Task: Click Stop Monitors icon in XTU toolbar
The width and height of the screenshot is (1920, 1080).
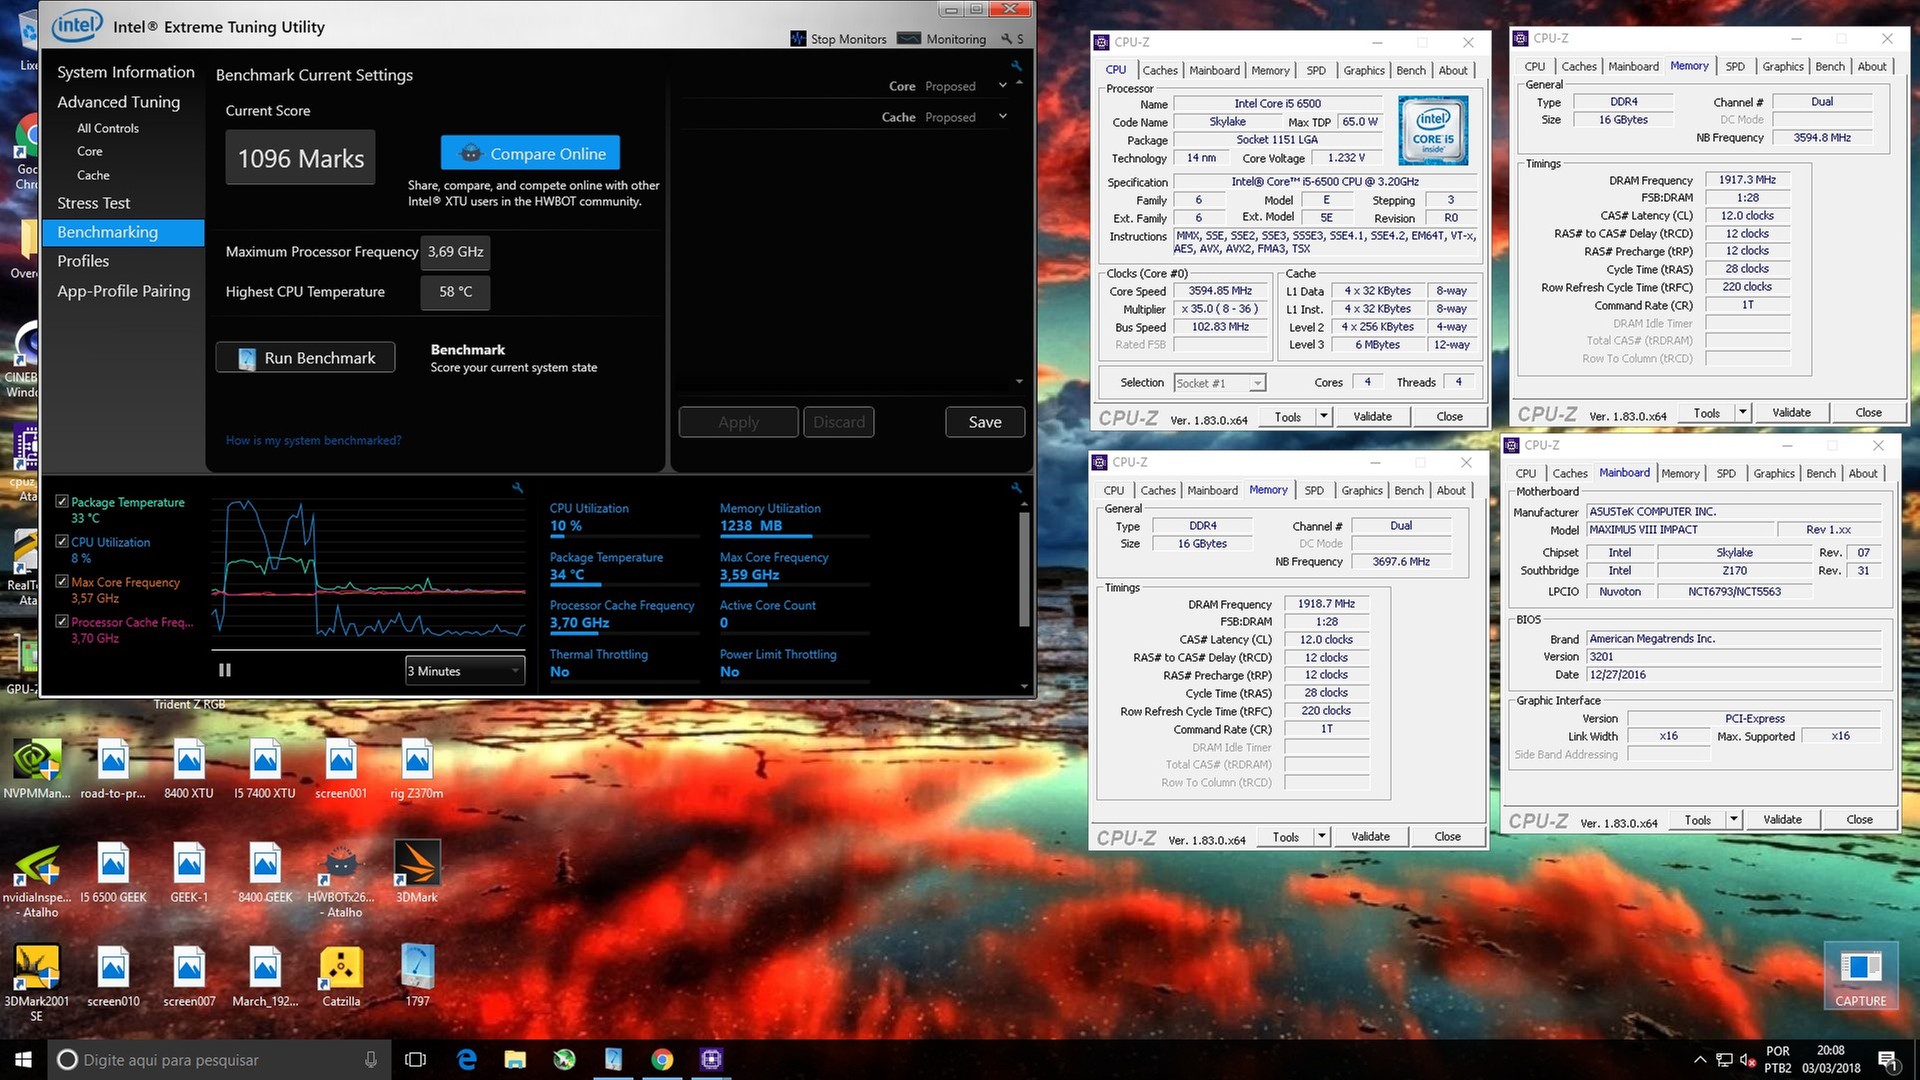Action: tap(797, 39)
